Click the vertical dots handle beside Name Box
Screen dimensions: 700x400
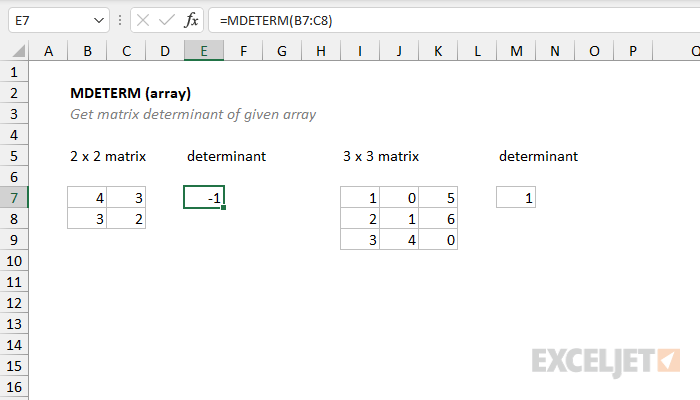point(120,20)
